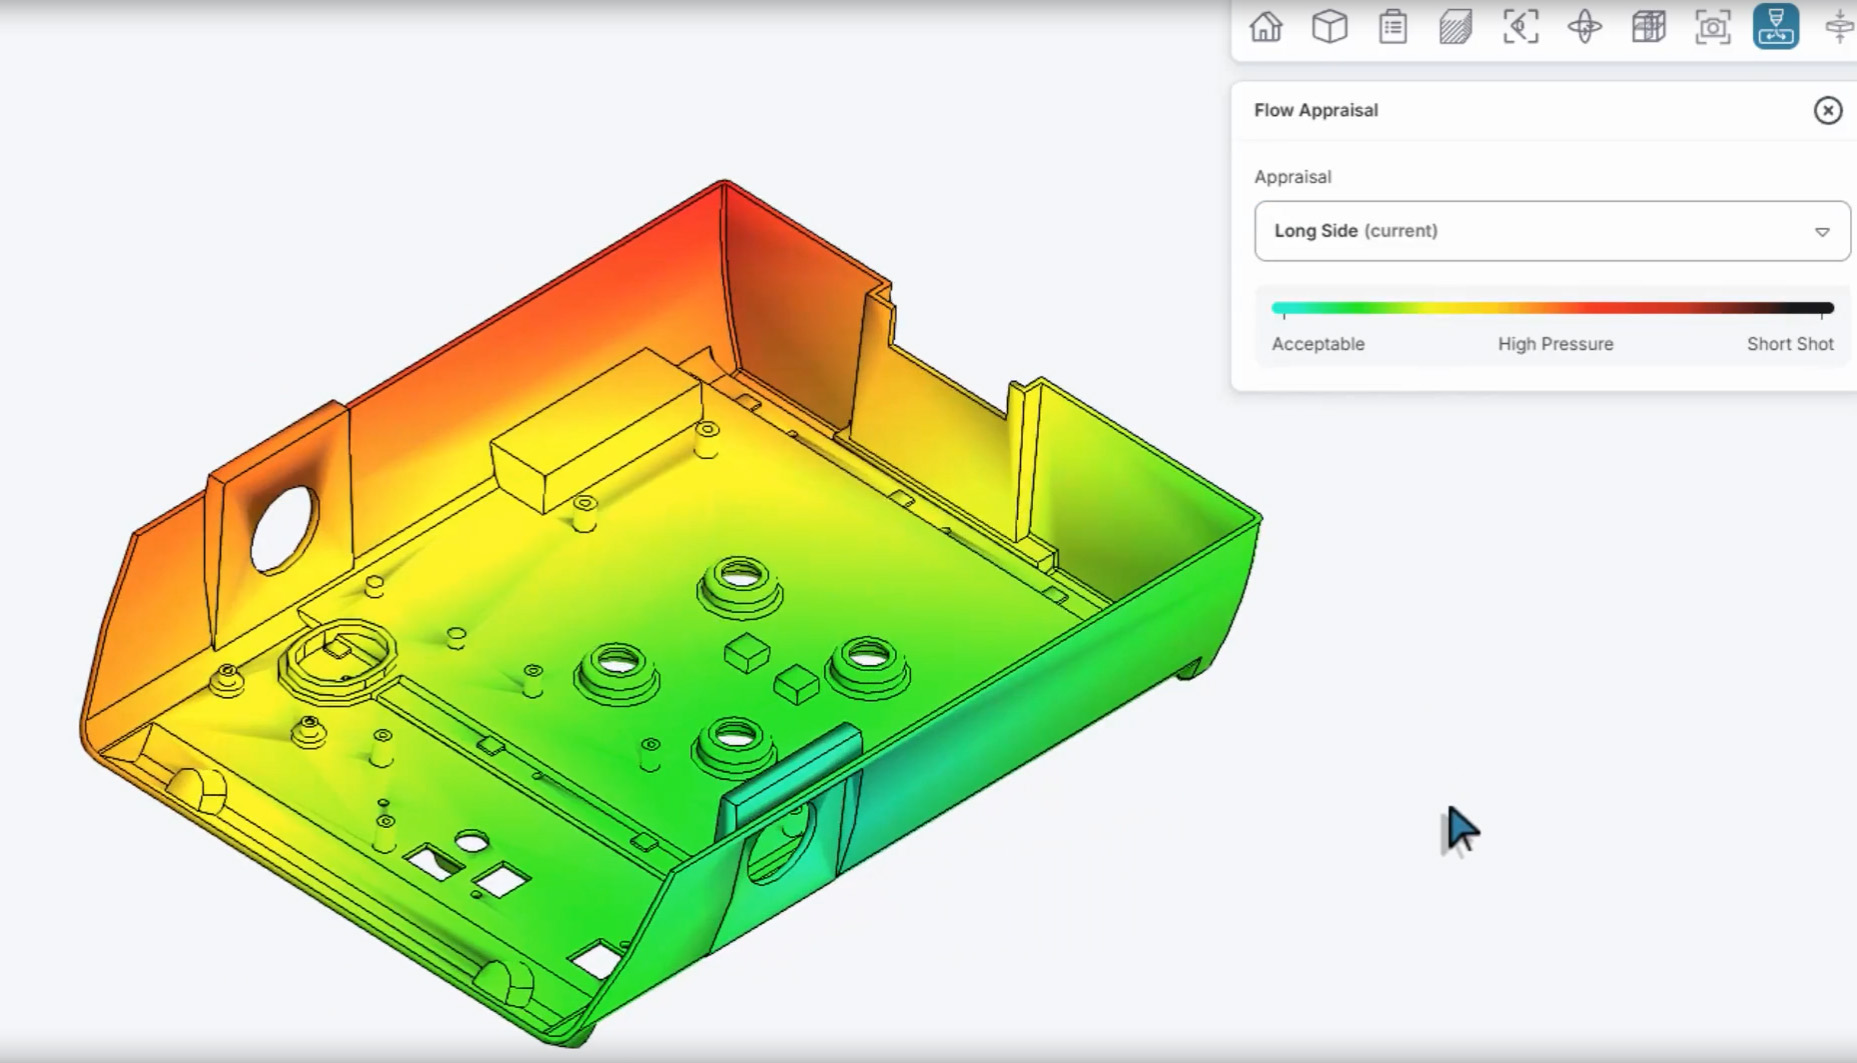Click the gridded cube icon

tap(1648, 27)
